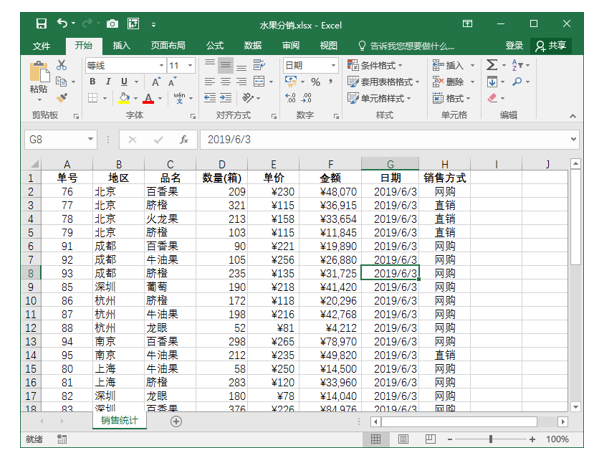Open 套用表格格式 table format menu
Screen dimensions: 608x458
383,82
